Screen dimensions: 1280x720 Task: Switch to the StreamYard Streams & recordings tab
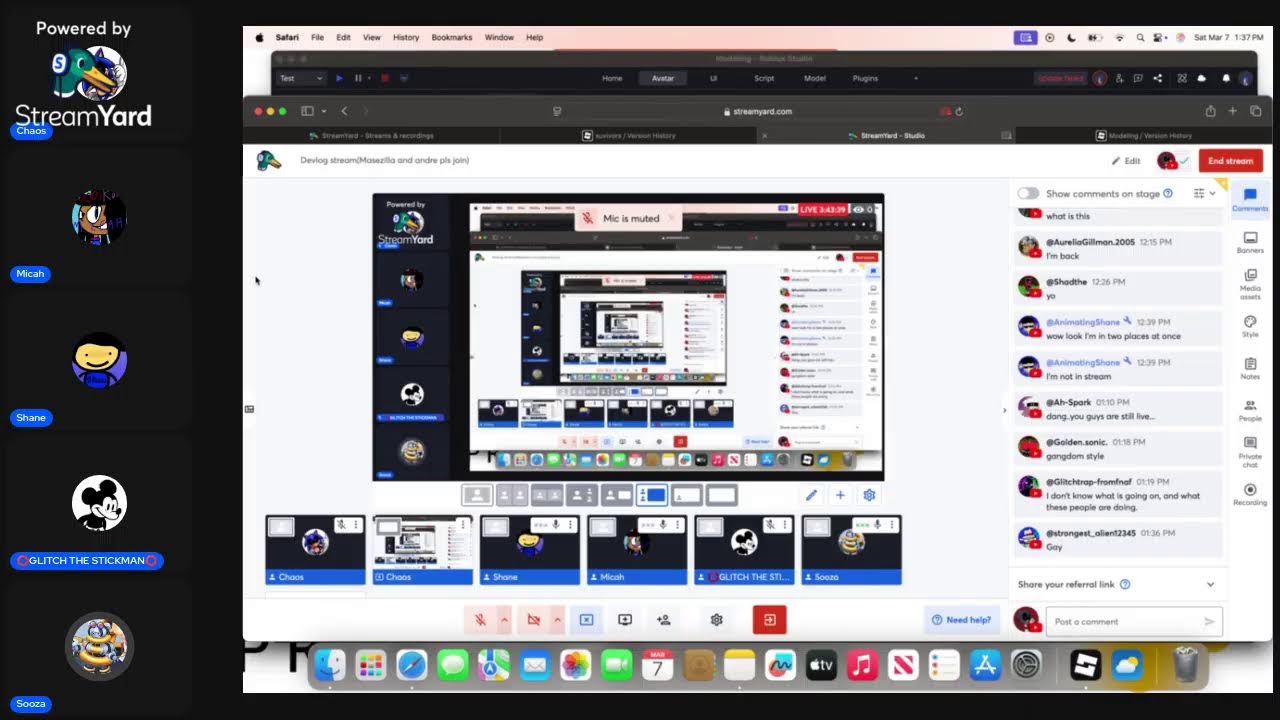[372, 135]
